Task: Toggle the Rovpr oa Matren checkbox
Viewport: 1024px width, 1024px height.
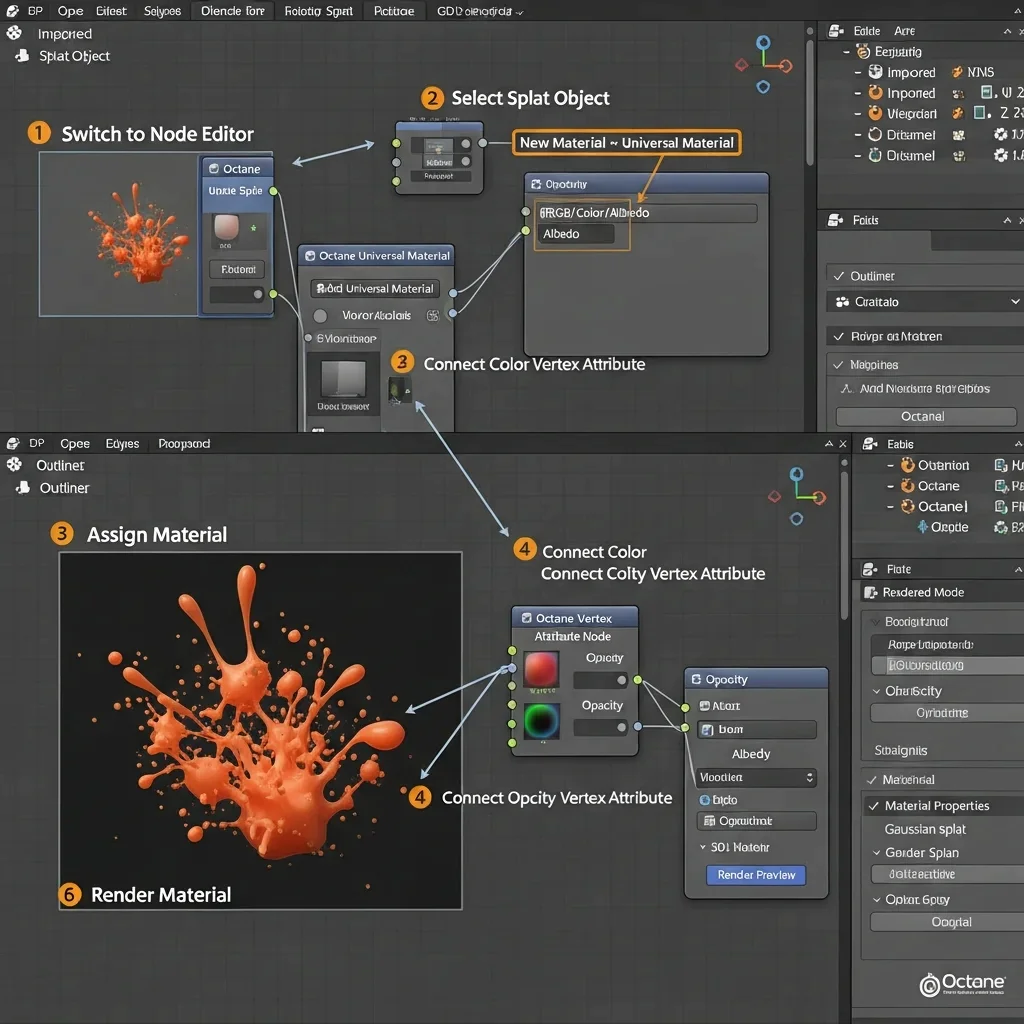Action: point(839,336)
